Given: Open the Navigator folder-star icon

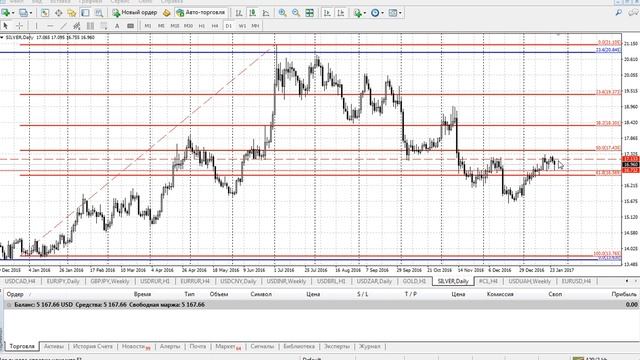Looking at the screenshot, I should 72,13.
